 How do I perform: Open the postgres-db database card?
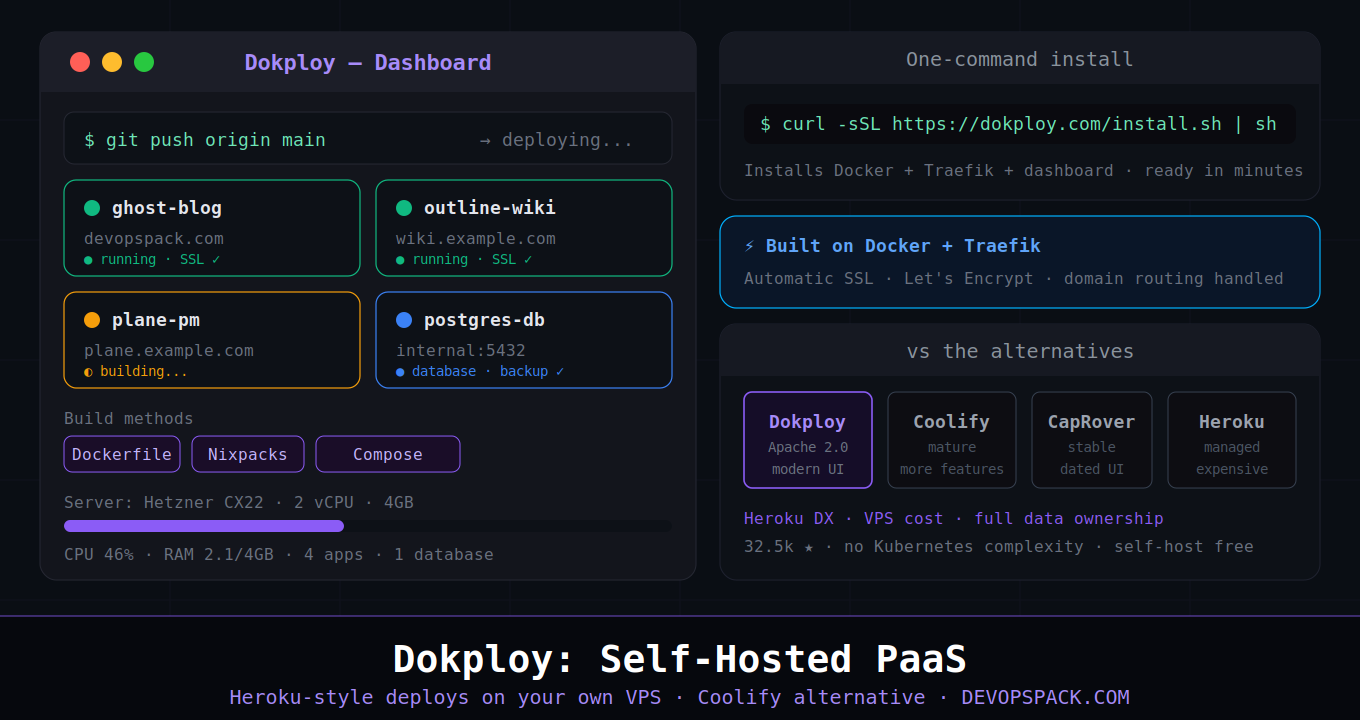(524, 340)
